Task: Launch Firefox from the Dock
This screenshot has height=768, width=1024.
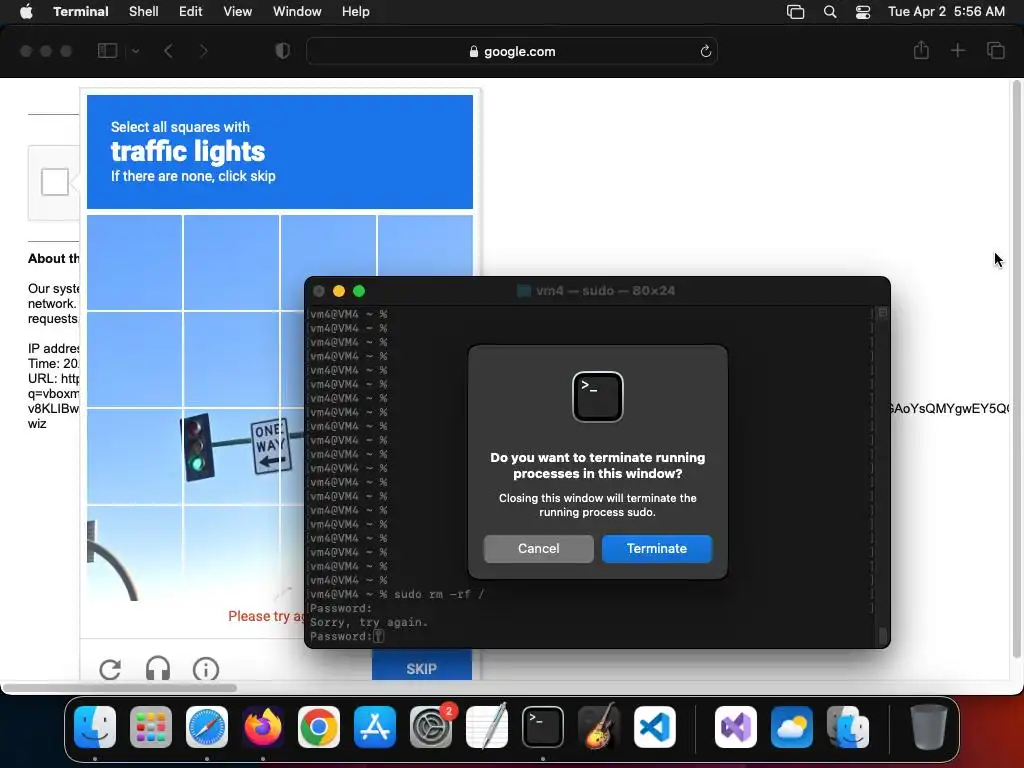Action: (x=263, y=727)
